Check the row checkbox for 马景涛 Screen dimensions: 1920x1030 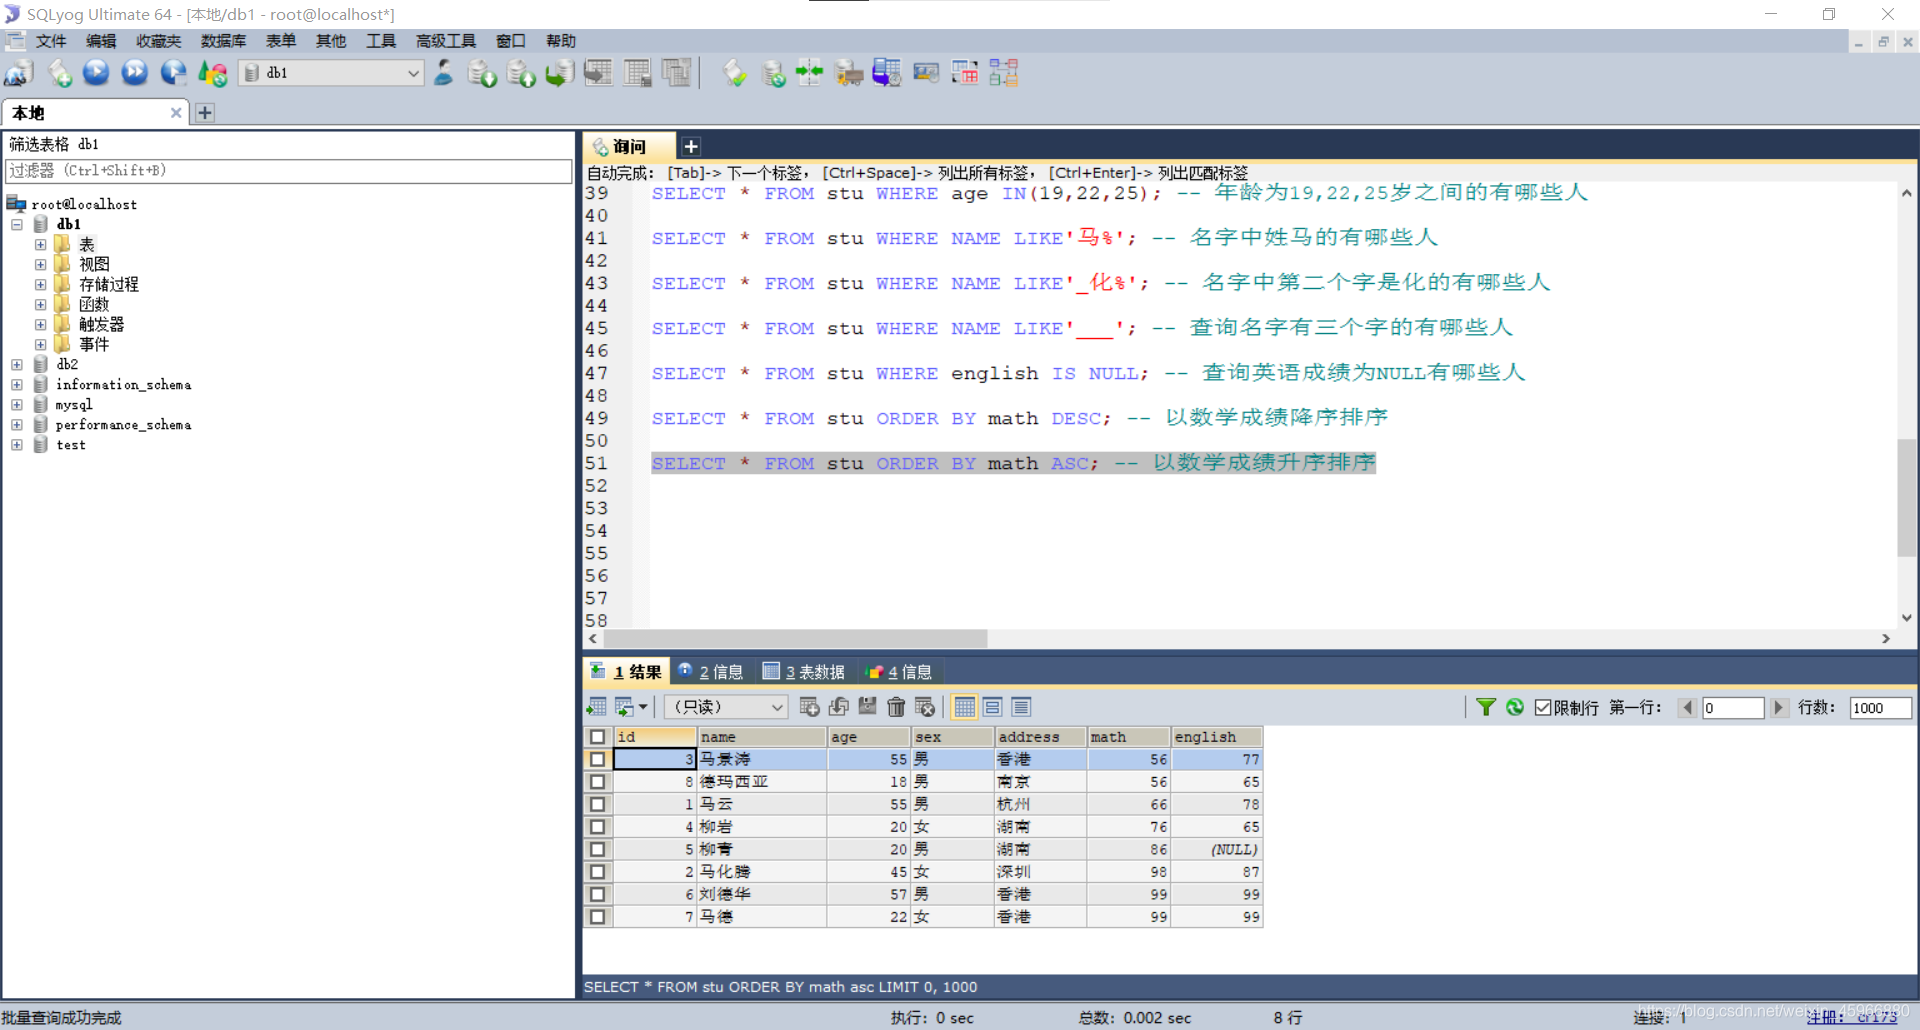[x=597, y=759]
